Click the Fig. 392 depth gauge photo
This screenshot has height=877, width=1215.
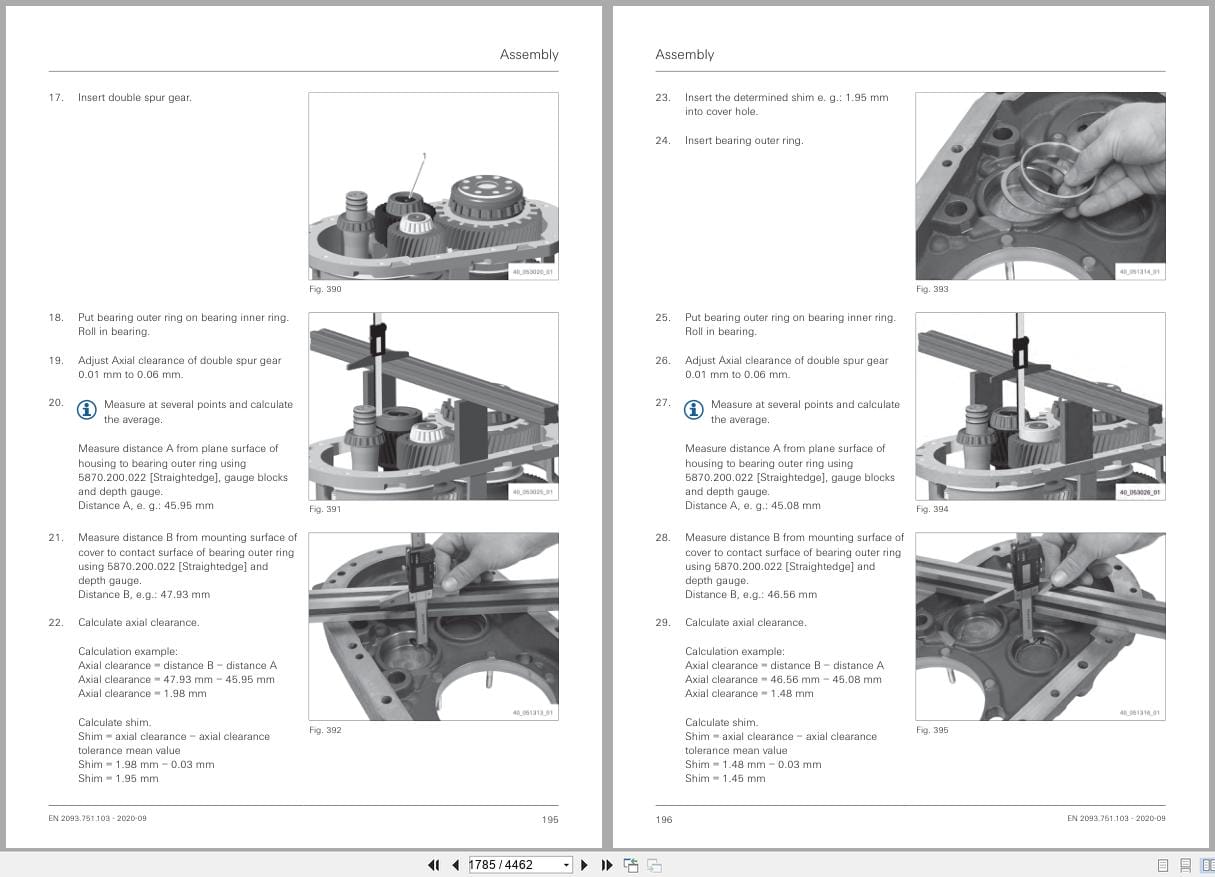433,626
